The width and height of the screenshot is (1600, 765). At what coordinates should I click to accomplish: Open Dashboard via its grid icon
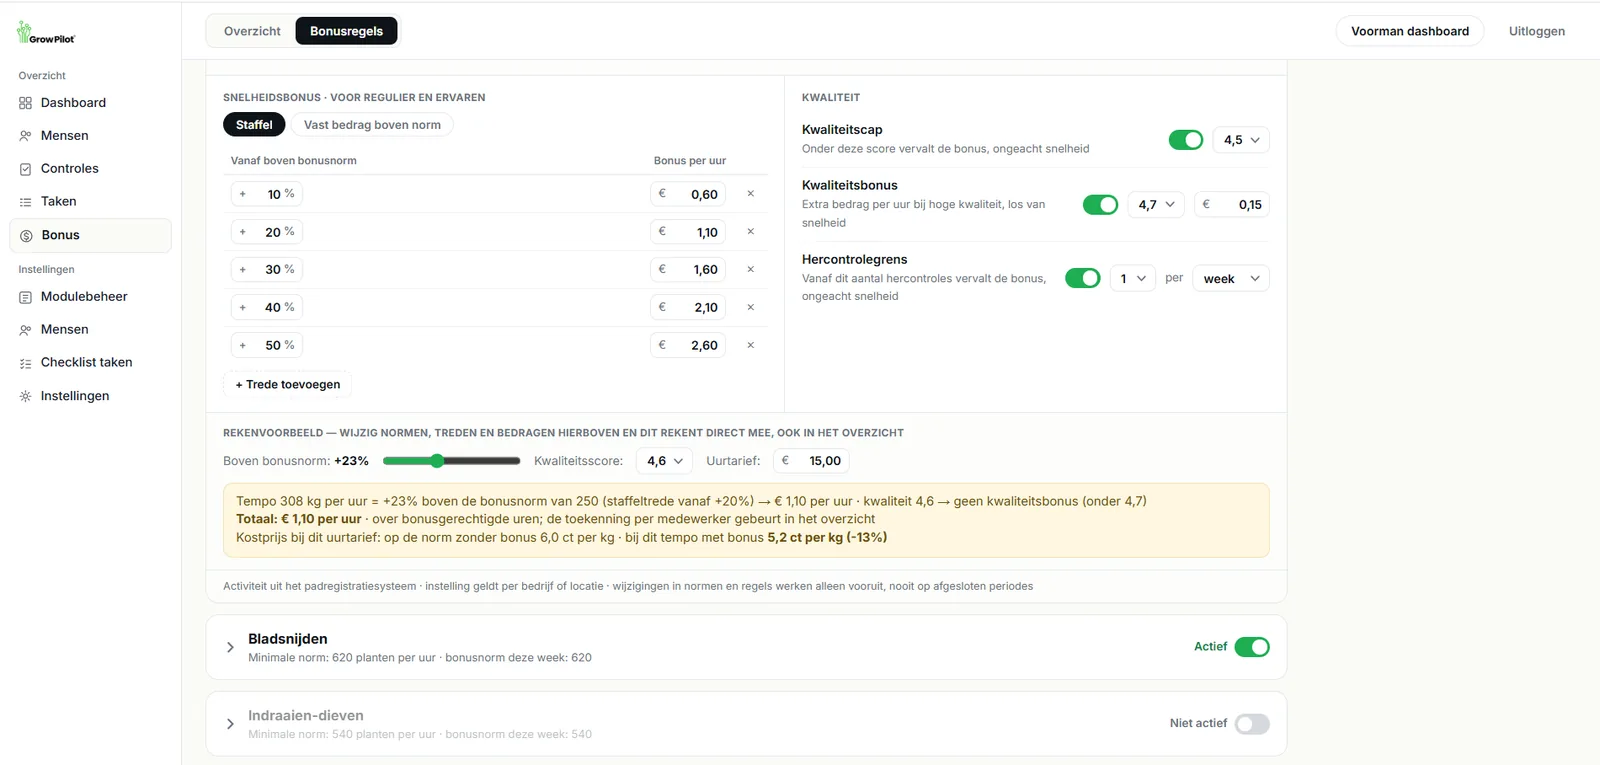[x=25, y=103]
